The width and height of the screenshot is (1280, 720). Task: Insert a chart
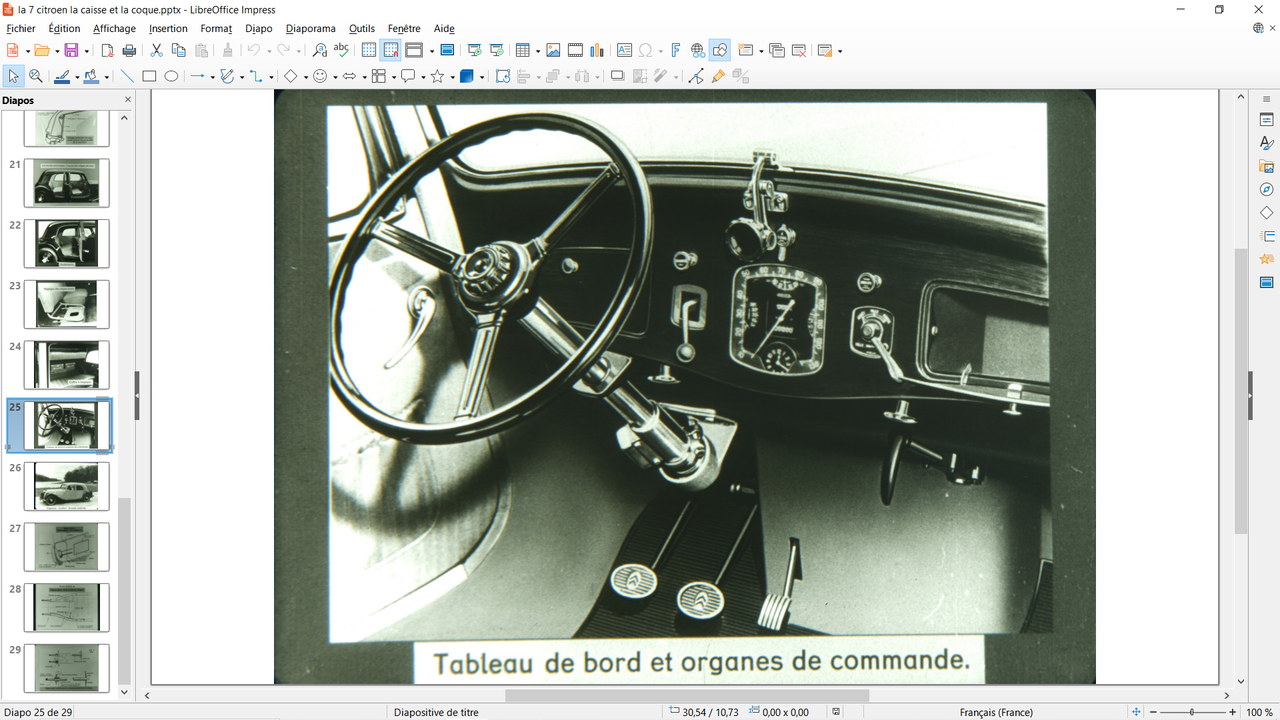coord(597,50)
